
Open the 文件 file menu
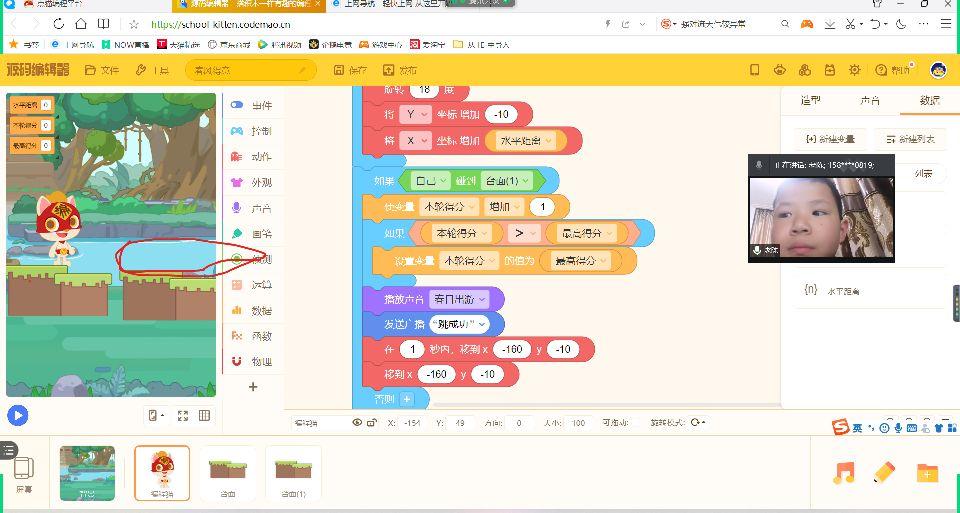point(102,70)
